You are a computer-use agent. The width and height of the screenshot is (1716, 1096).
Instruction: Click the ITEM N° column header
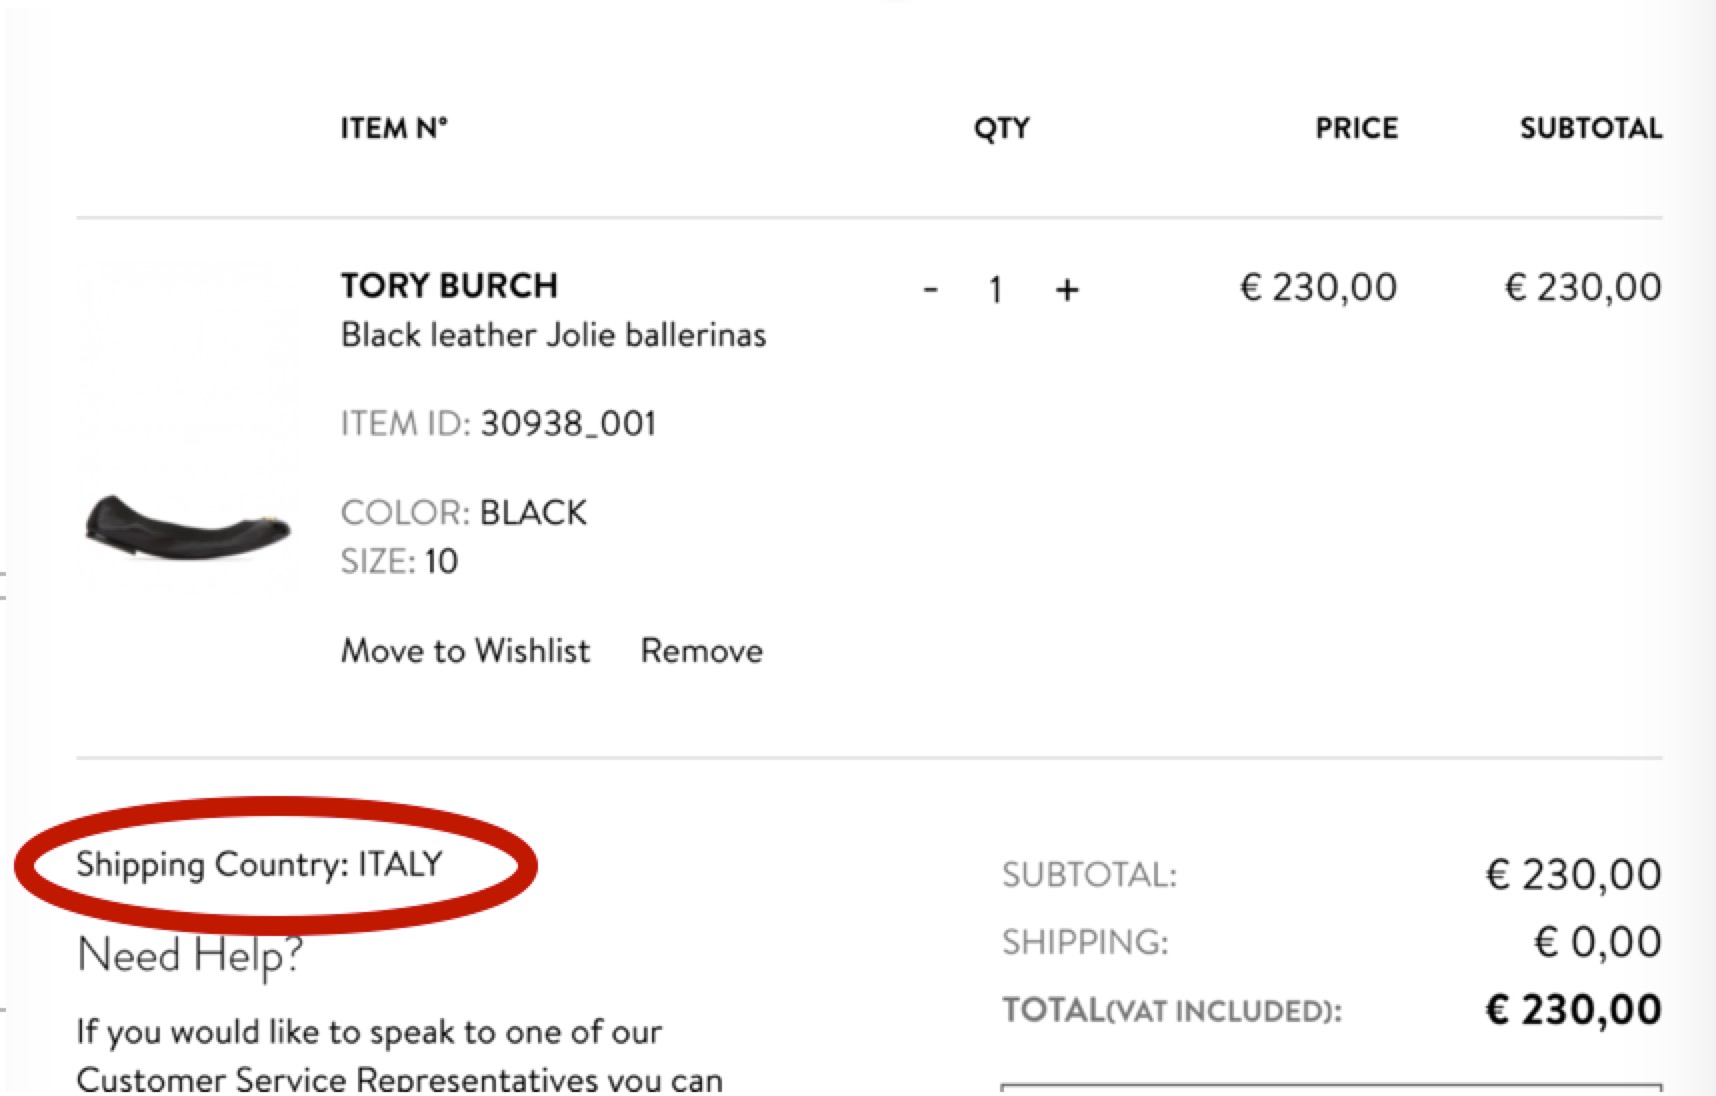394,128
